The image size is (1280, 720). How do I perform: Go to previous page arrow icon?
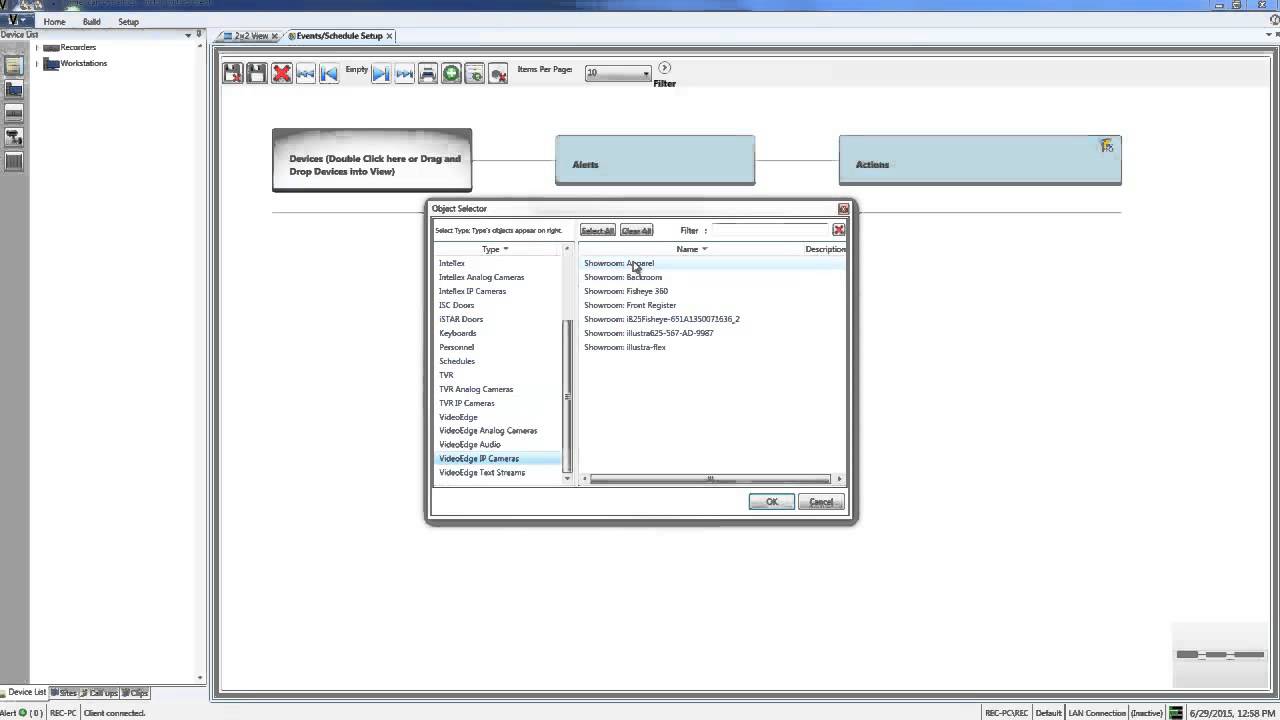[x=329, y=73]
